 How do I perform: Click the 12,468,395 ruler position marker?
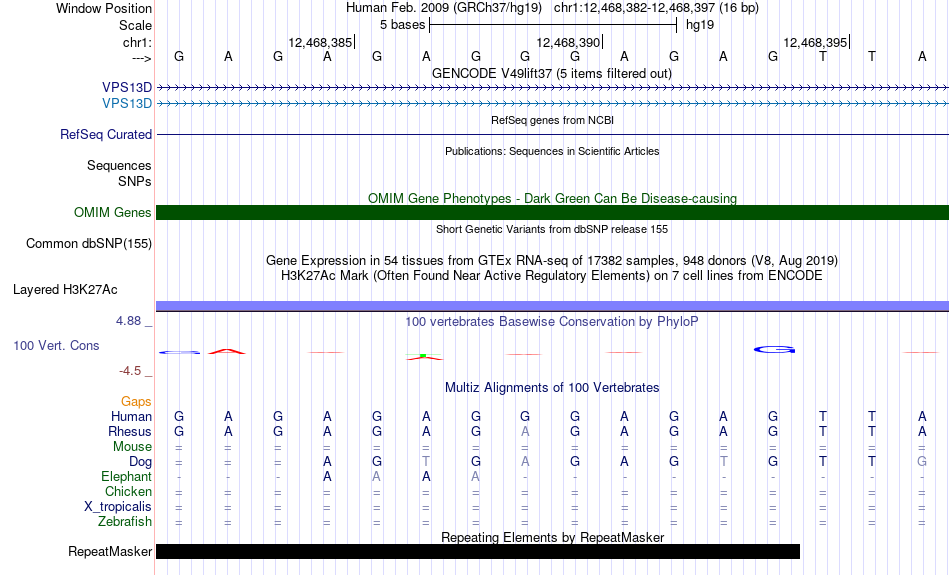point(816,42)
